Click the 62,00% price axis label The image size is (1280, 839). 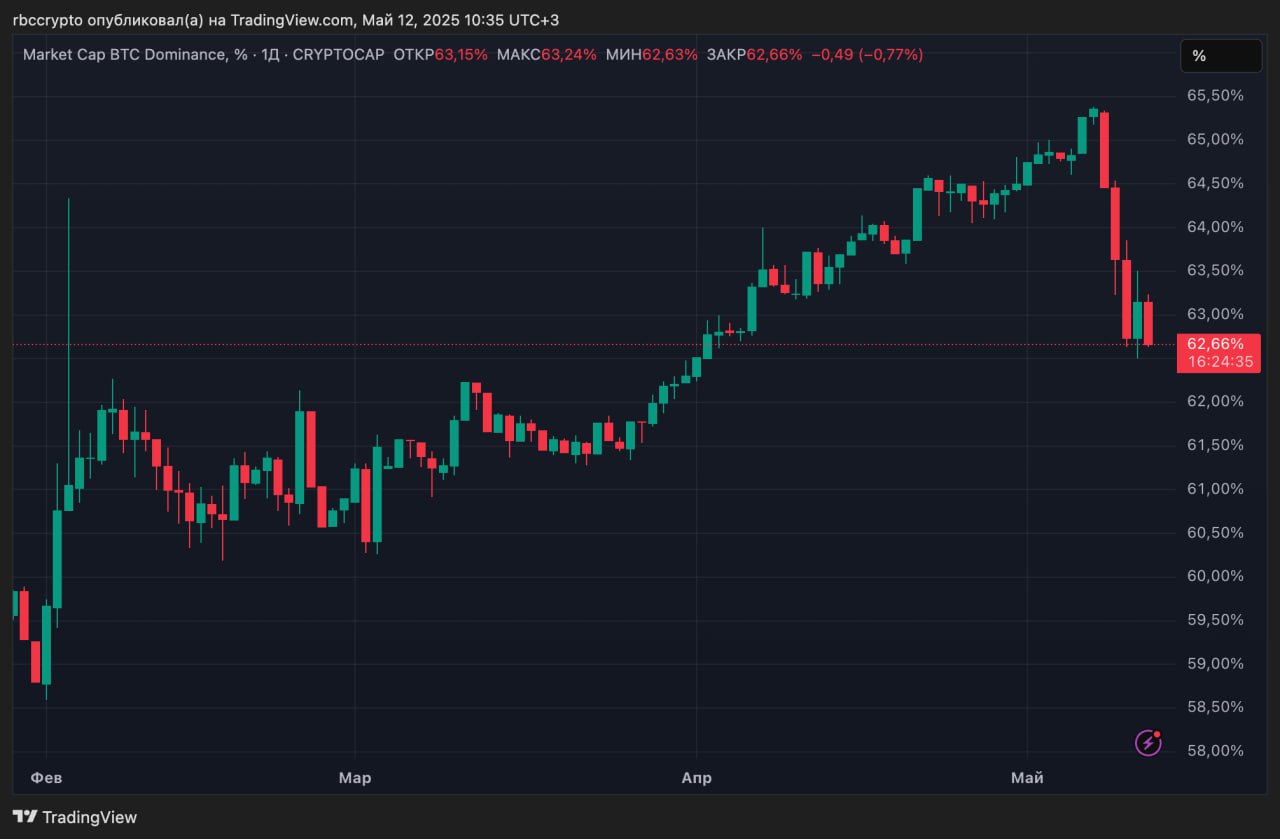click(1215, 401)
